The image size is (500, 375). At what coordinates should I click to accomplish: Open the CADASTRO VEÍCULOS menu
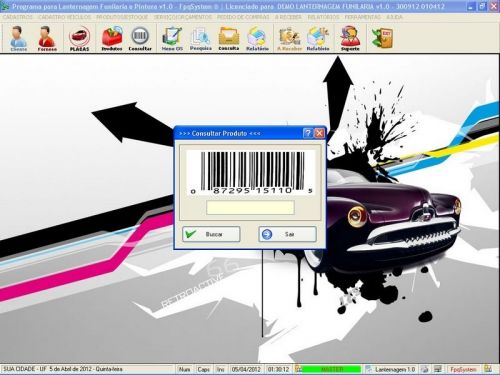[65, 17]
